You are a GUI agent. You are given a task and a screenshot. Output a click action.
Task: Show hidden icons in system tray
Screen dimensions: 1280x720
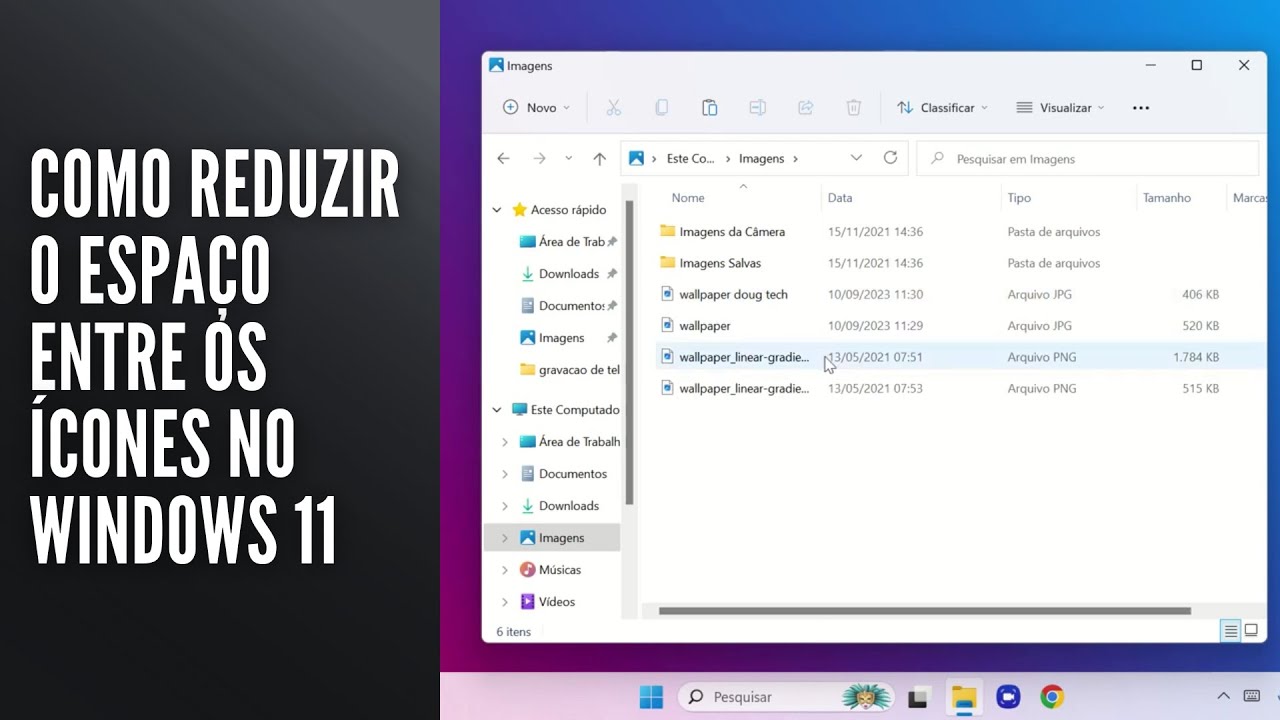(1222, 696)
